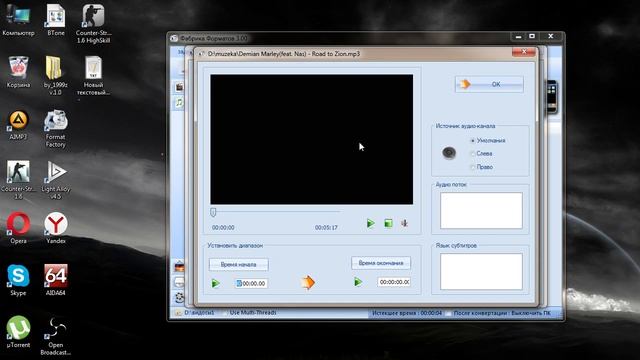
Task: Stop the preview playback
Action: click(x=388, y=223)
